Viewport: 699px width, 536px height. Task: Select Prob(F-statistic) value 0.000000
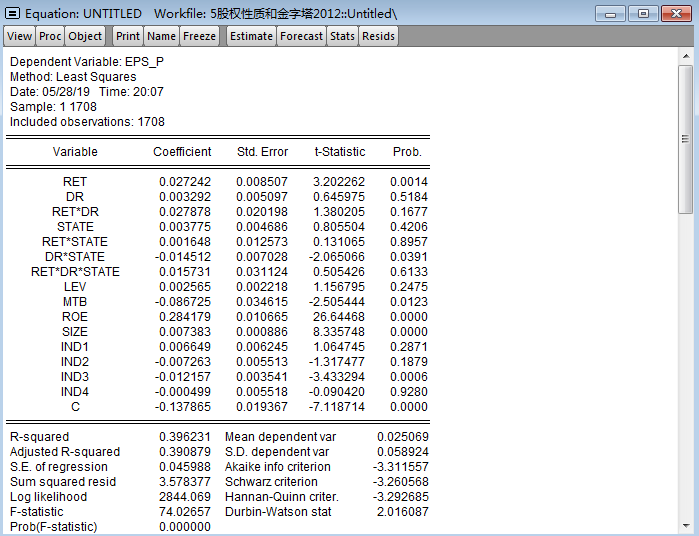pos(185,527)
